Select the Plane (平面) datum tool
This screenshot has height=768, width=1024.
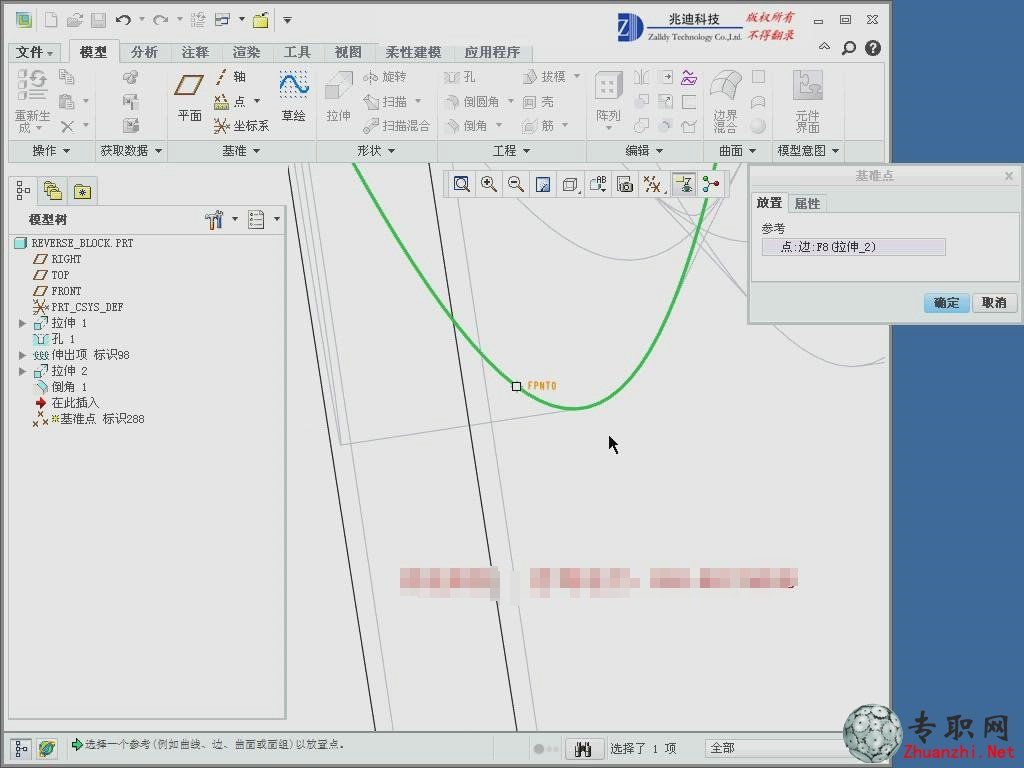[x=189, y=98]
